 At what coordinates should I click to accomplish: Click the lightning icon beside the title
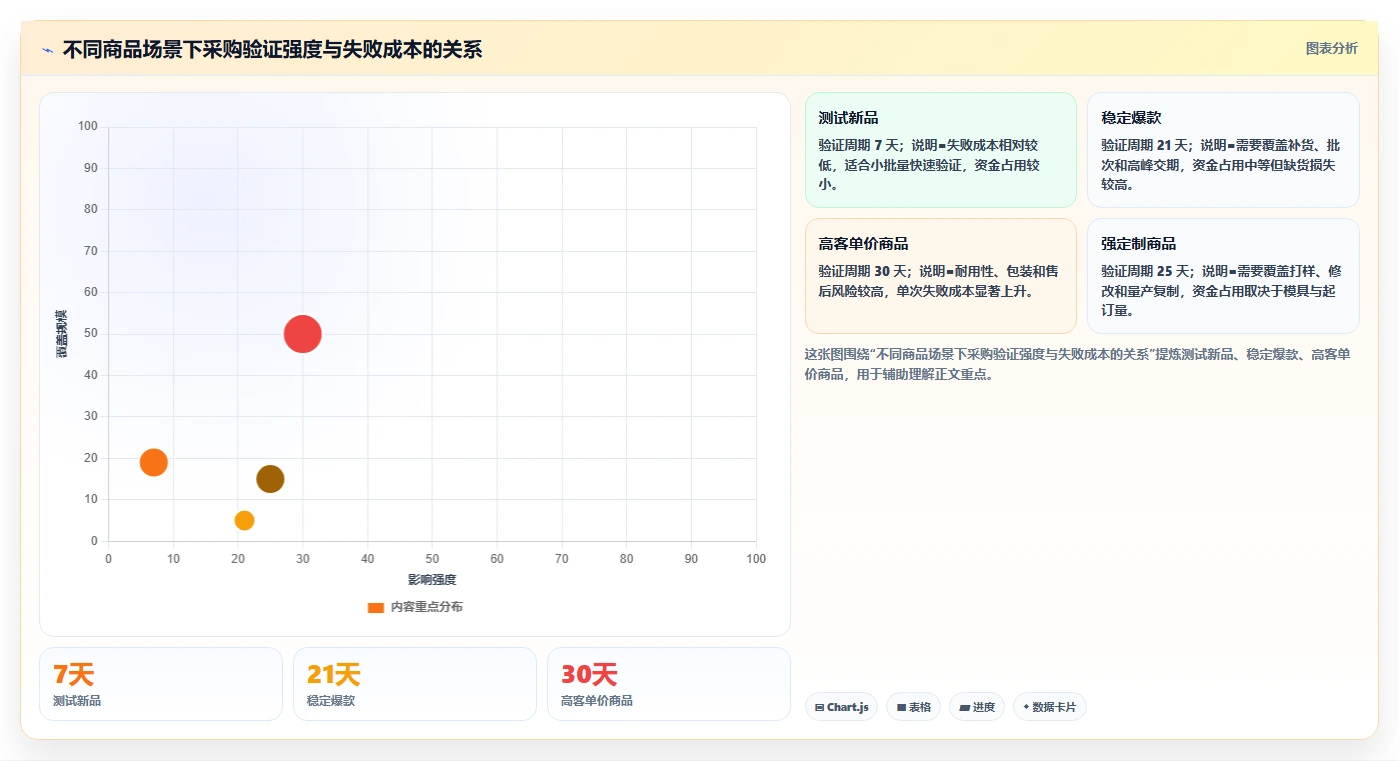click(47, 50)
